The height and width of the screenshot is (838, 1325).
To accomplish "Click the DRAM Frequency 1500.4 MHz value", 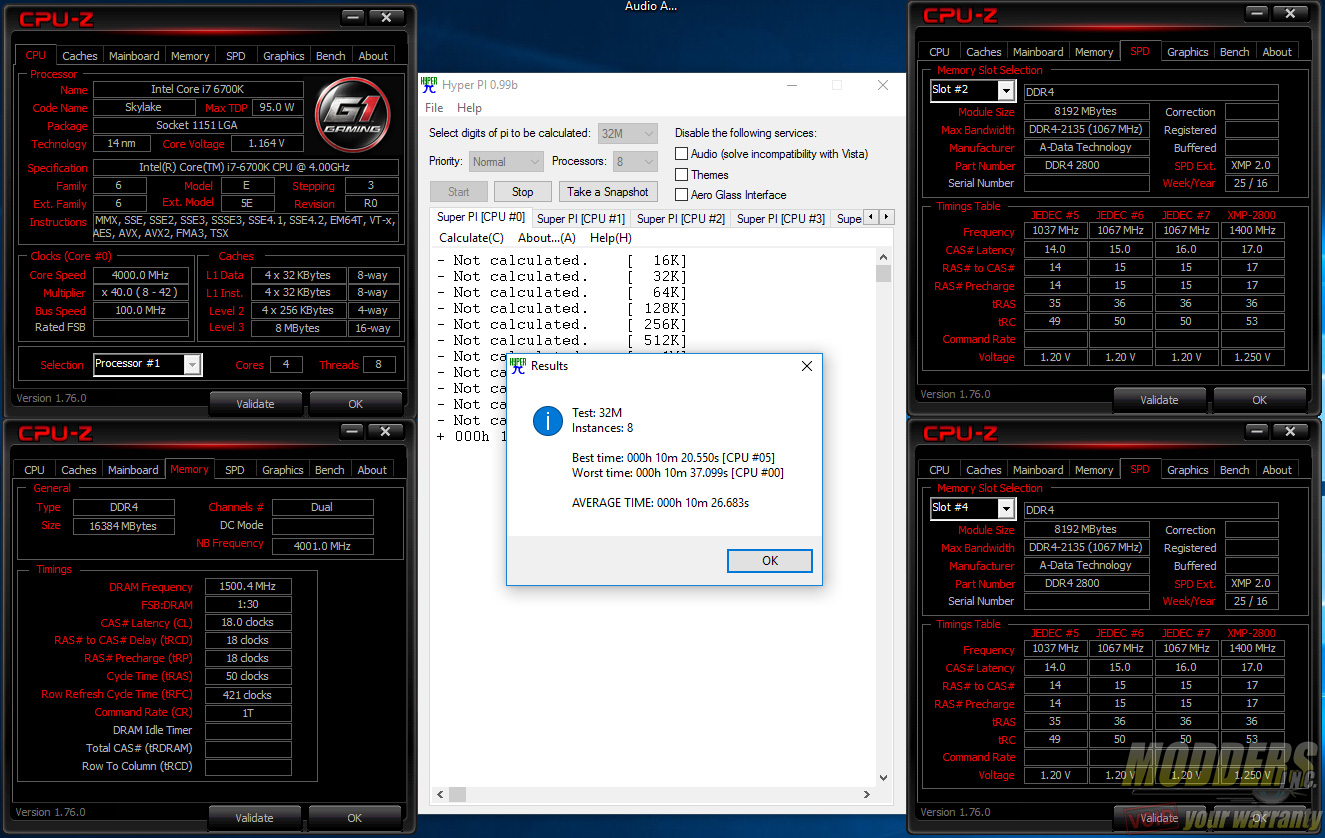I will 248,586.
